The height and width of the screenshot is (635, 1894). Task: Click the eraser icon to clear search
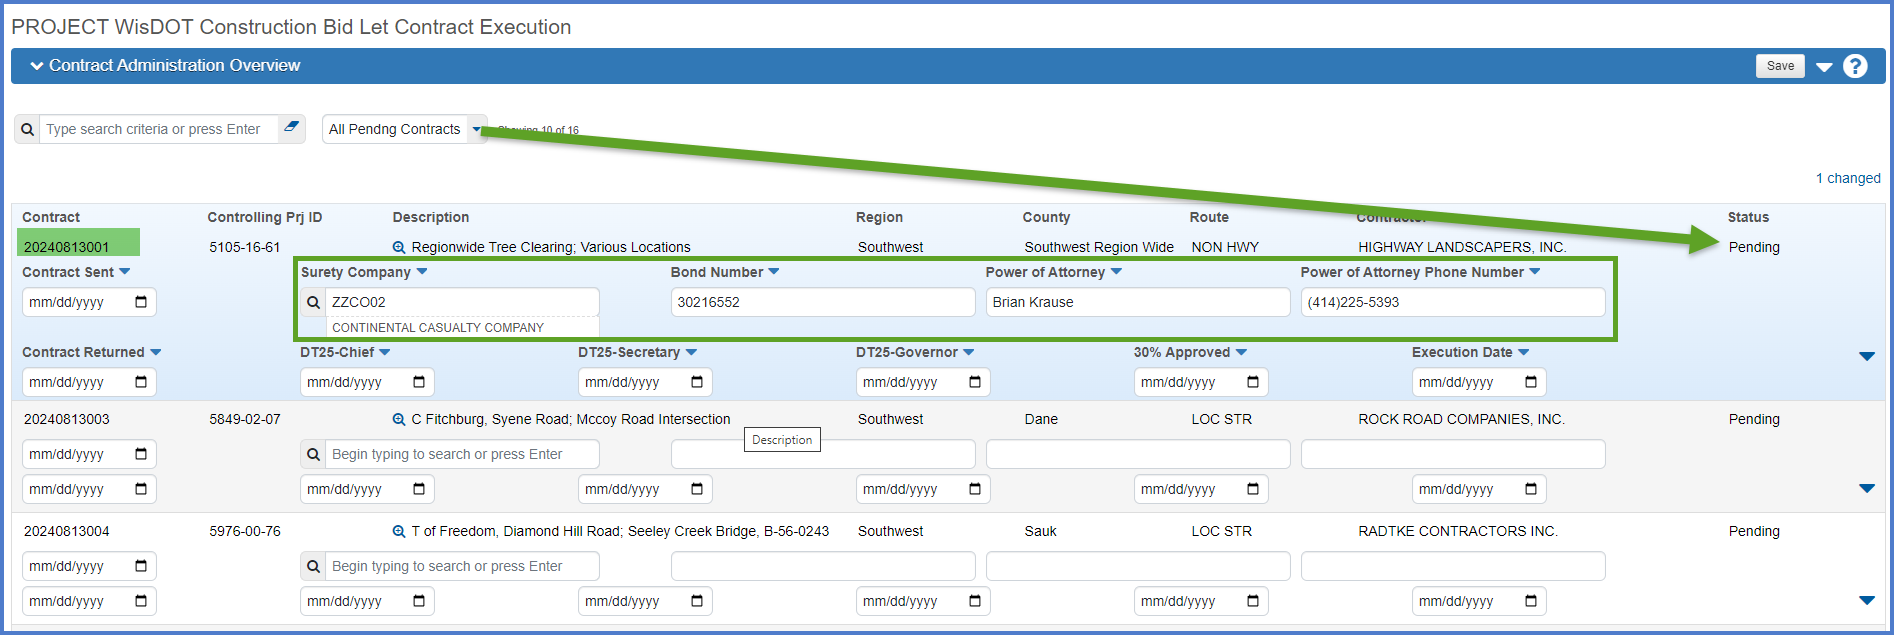(x=291, y=128)
